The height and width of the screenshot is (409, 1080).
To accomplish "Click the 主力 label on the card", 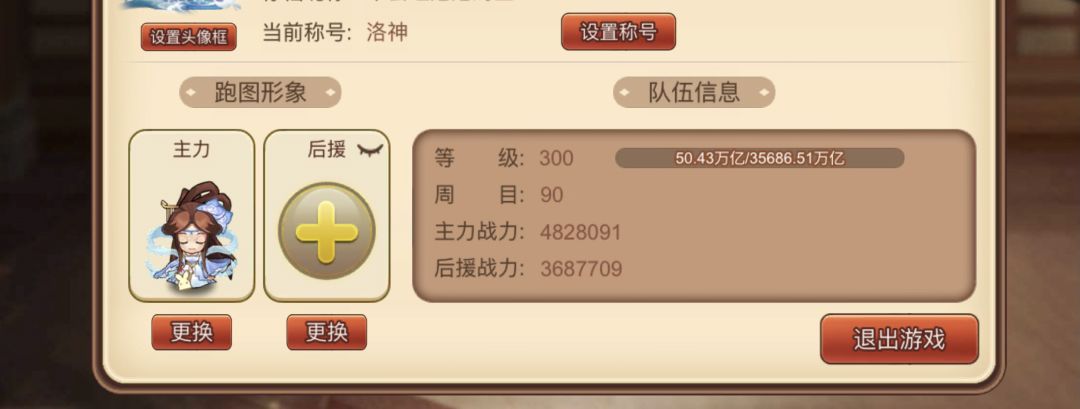I will coord(191,149).
